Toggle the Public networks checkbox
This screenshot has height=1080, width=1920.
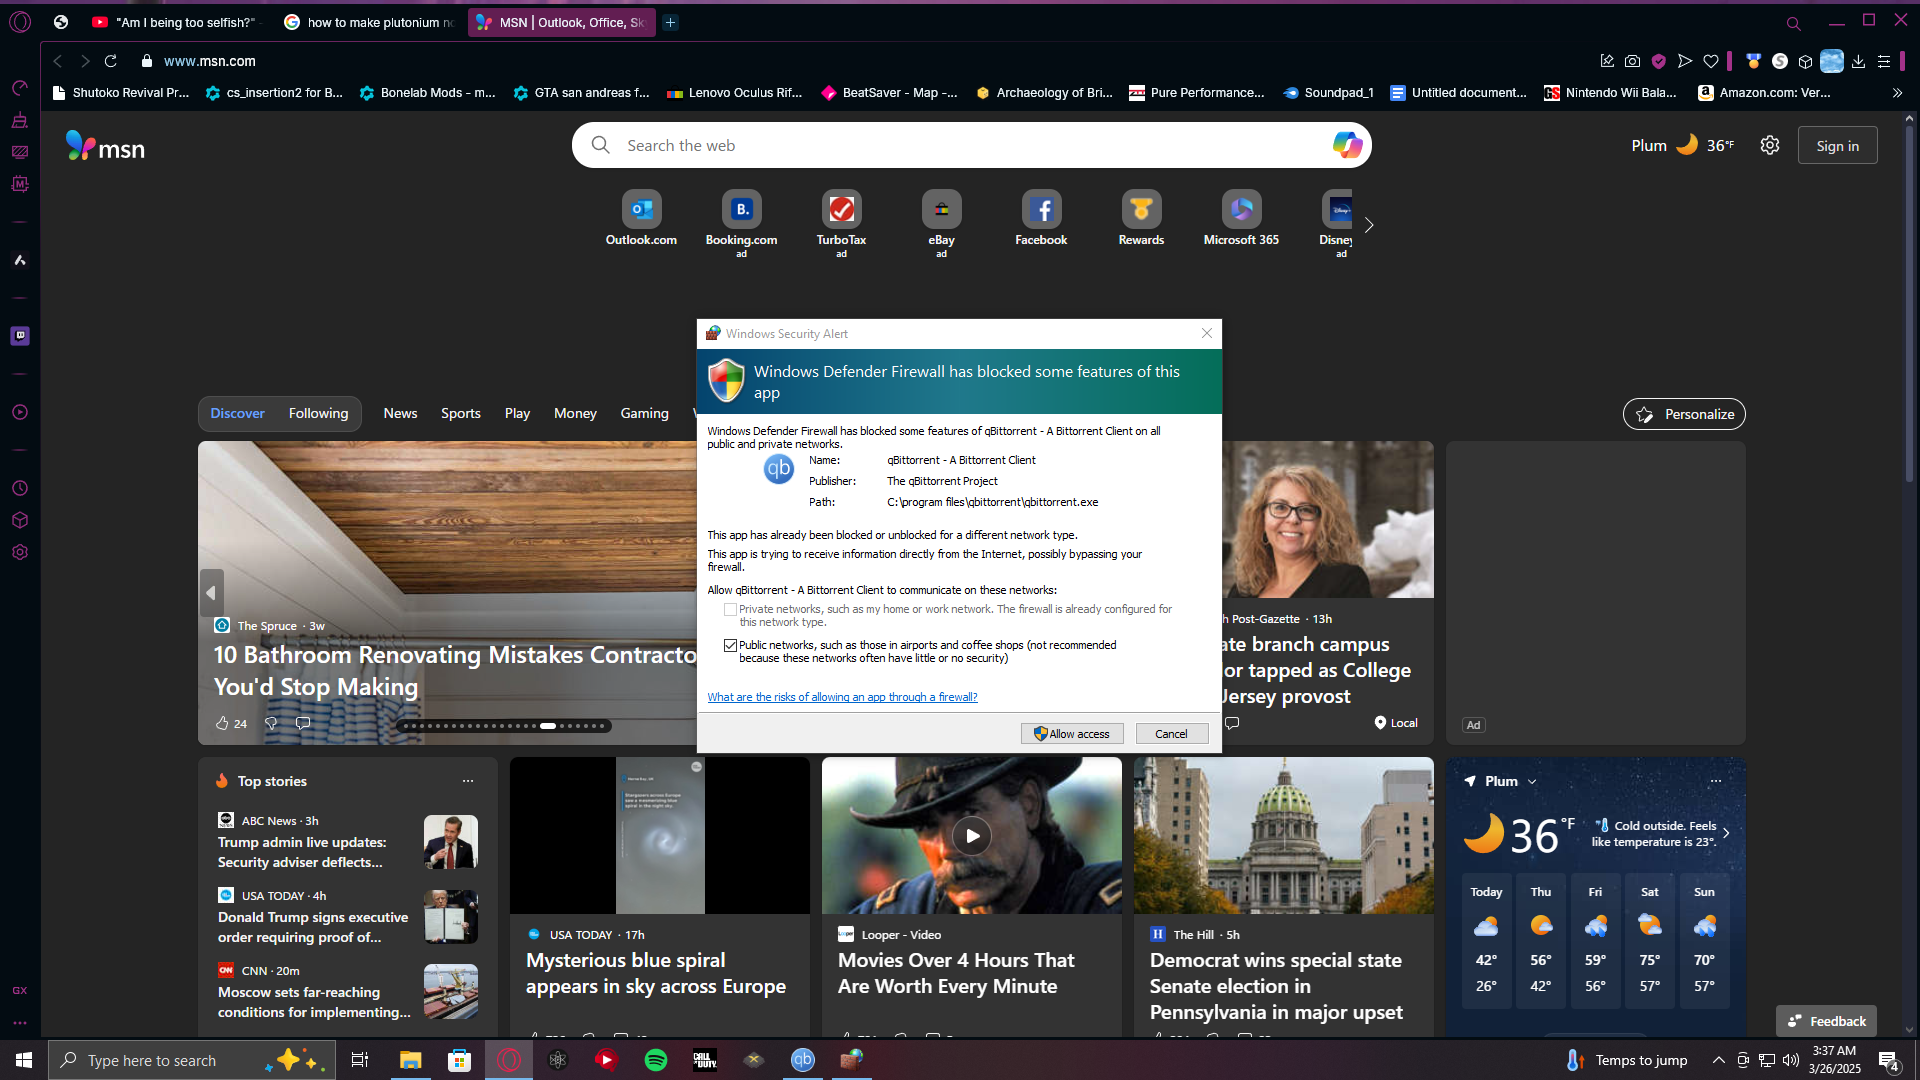tap(730, 645)
